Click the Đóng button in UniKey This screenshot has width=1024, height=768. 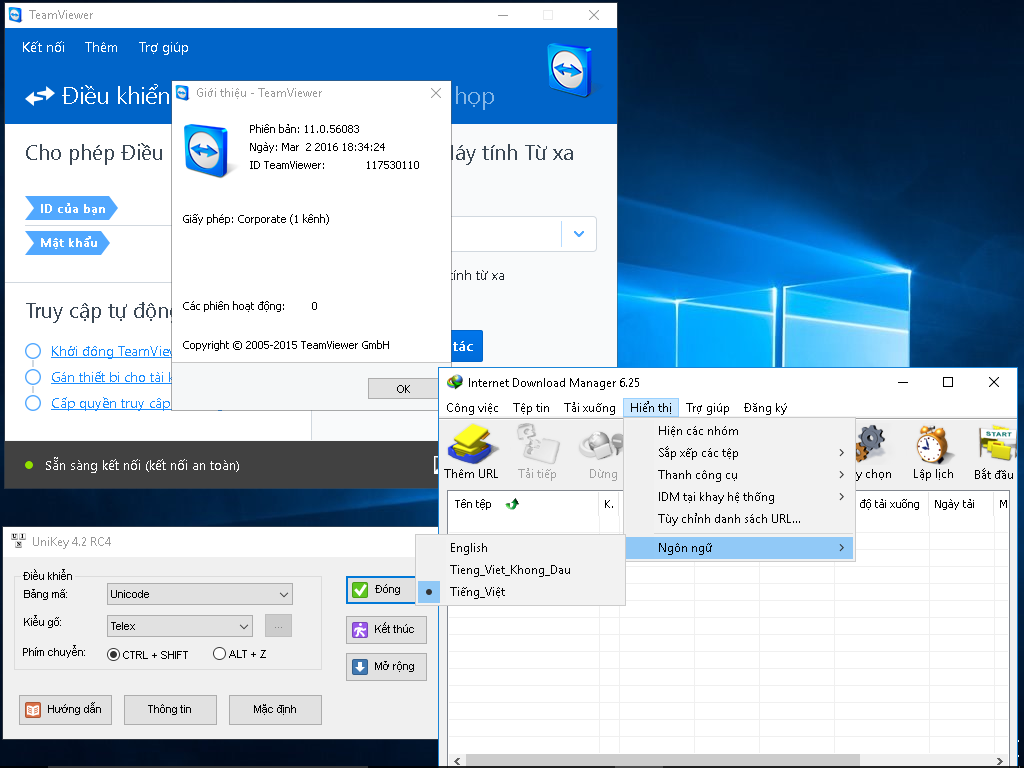click(383, 590)
